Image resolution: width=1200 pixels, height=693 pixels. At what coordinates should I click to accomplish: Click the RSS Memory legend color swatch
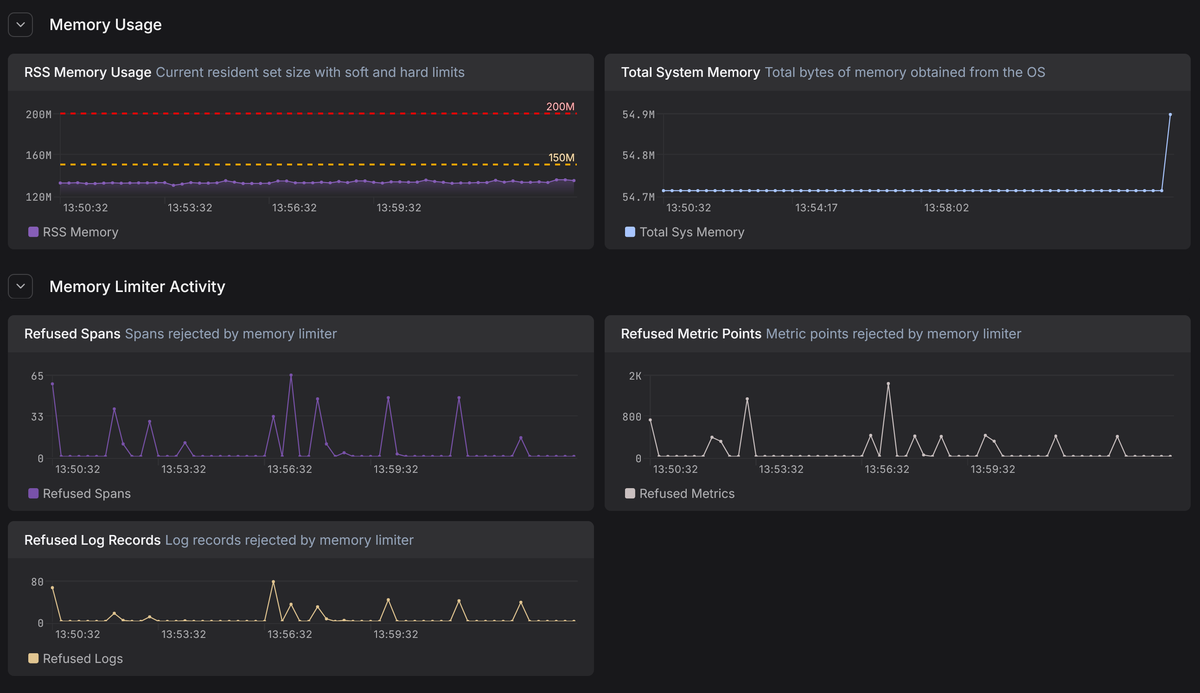click(x=33, y=232)
